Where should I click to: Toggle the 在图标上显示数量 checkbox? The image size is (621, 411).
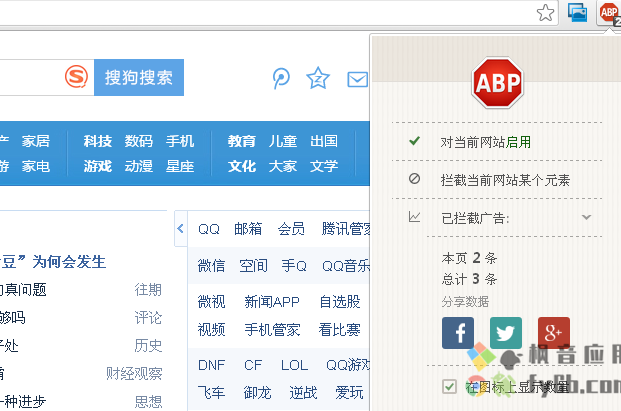point(449,386)
